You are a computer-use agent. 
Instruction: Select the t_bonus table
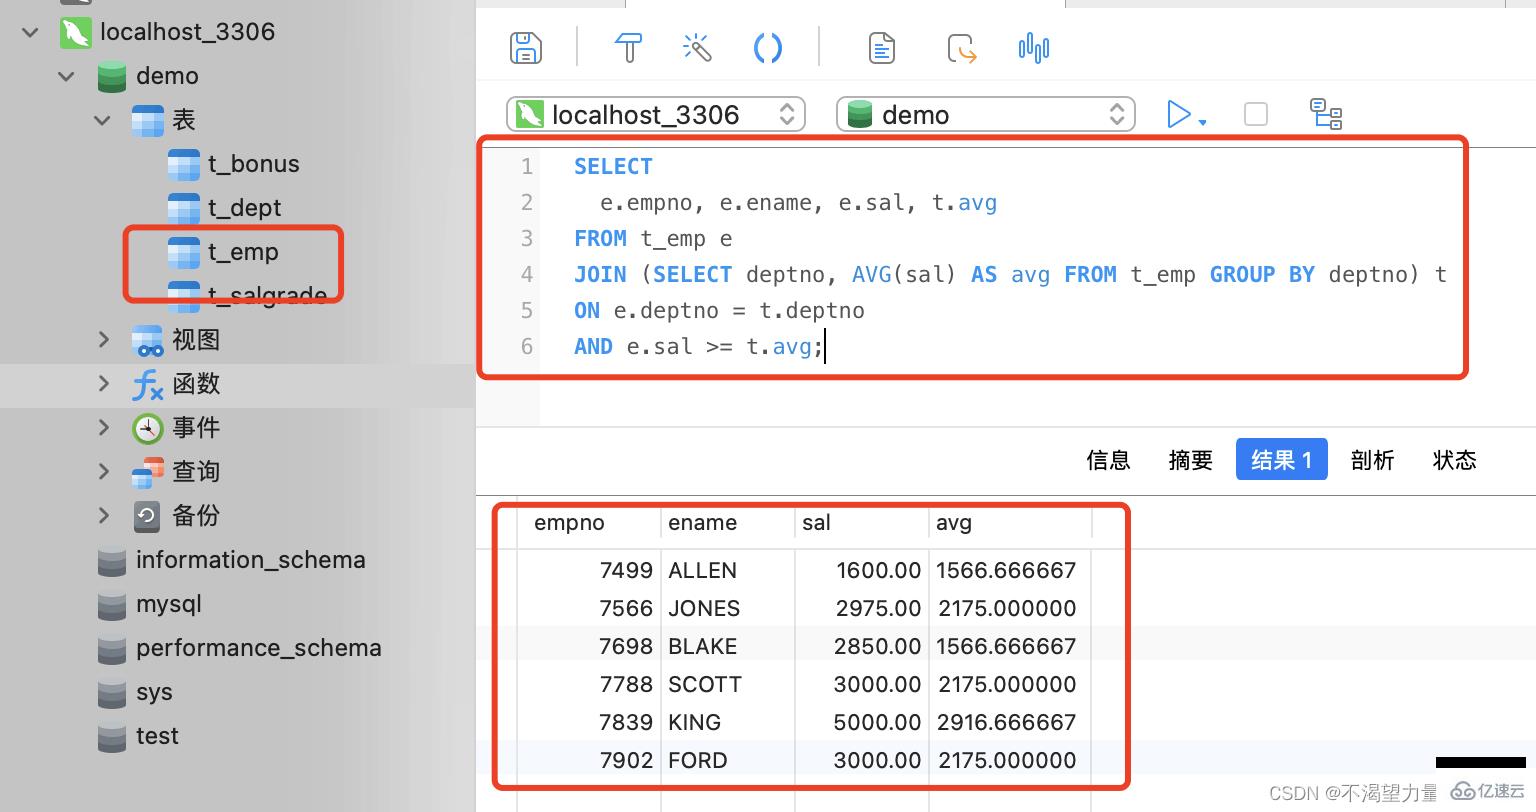[x=253, y=164]
